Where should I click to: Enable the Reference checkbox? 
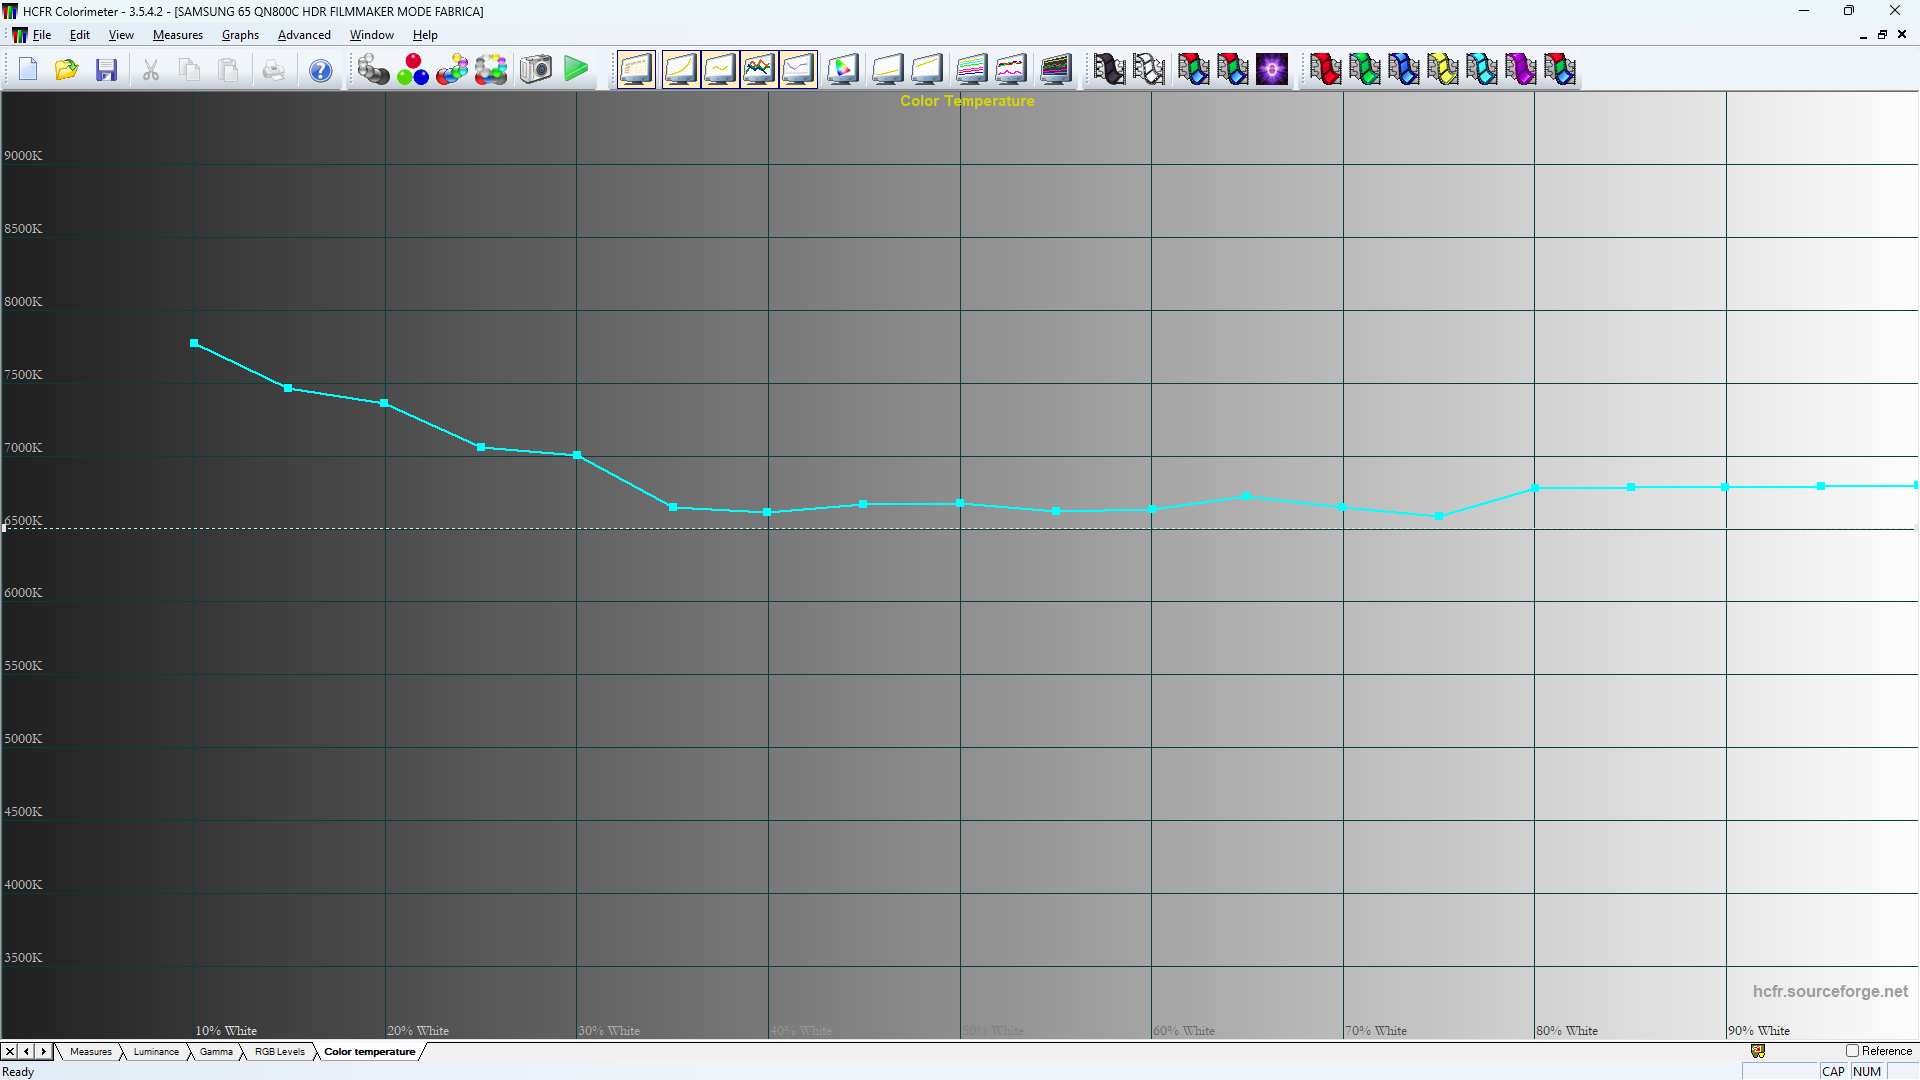[1852, 1051]
